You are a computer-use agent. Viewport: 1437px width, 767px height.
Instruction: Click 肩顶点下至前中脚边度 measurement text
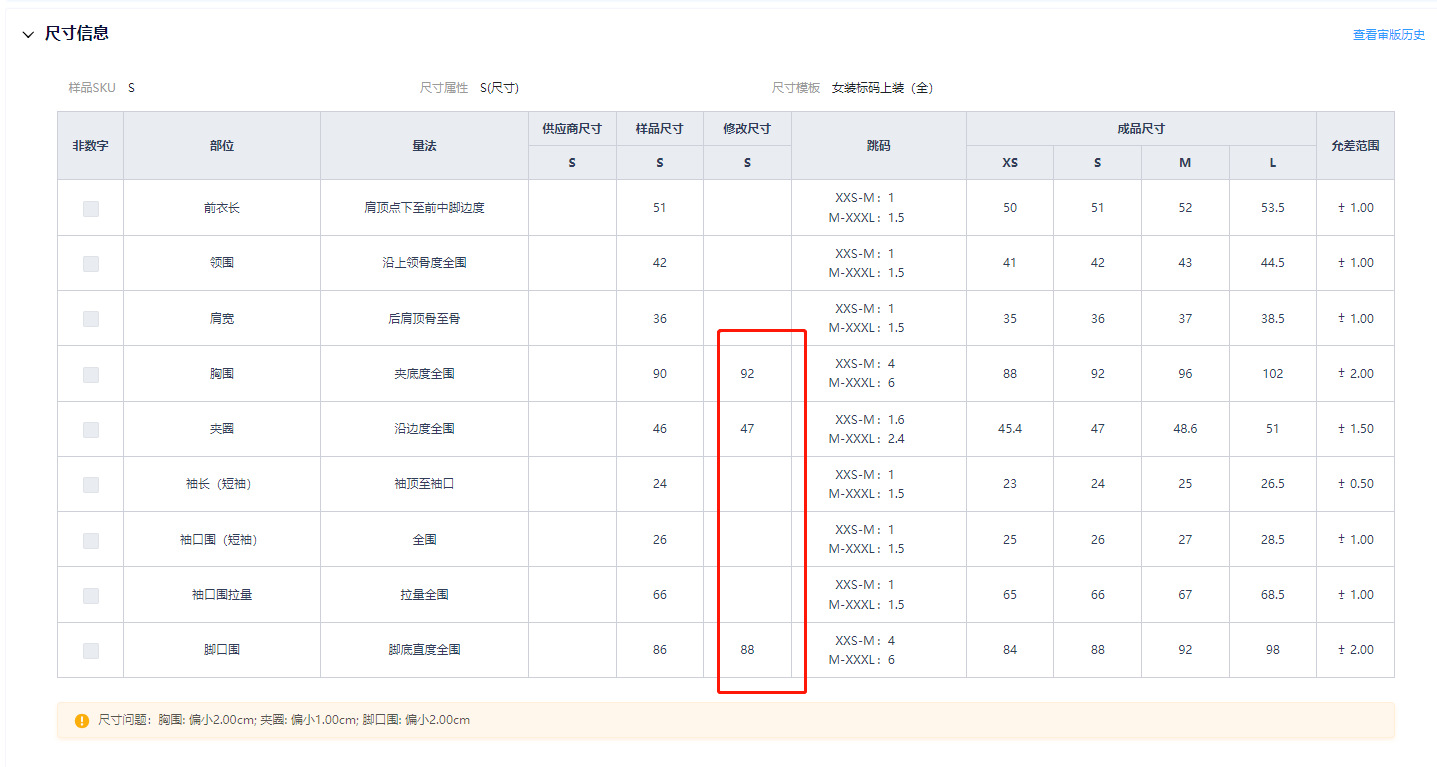(x=424, y=208)
